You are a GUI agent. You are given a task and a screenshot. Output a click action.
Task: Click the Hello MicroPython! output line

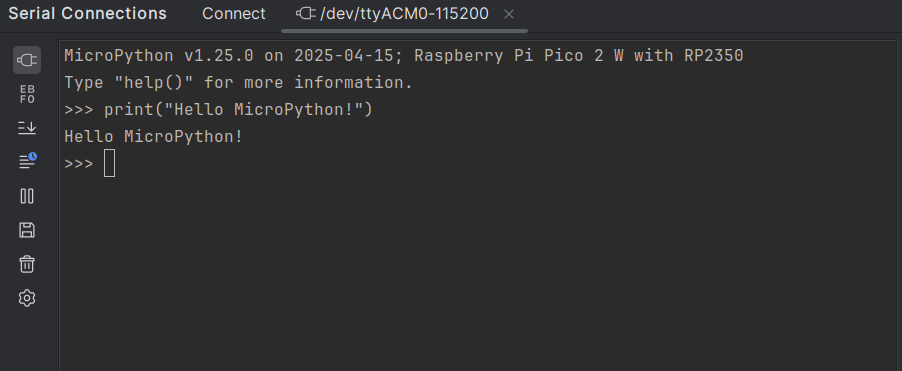point(154,136)
